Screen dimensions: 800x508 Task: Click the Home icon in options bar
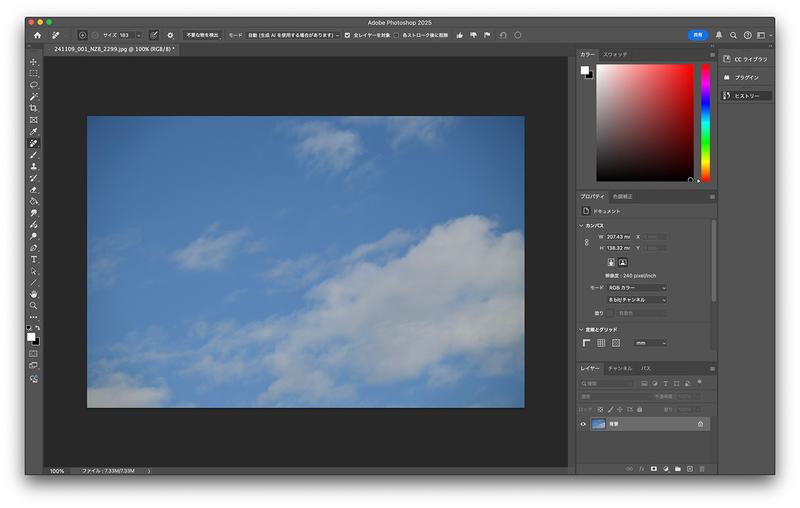tap(37, 35)
